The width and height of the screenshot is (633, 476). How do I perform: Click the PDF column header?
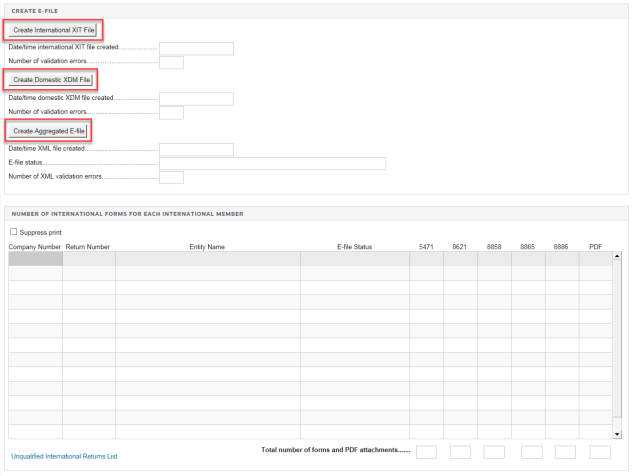[595, 246]
